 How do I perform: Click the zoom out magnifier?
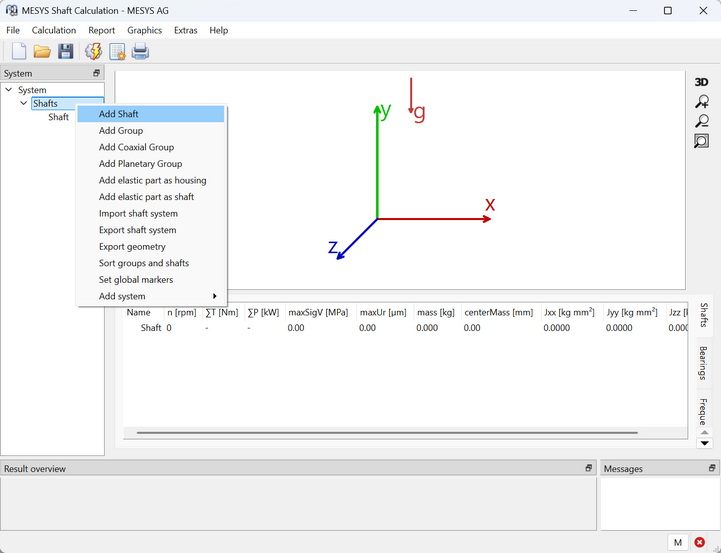click(x=702, y=121)
